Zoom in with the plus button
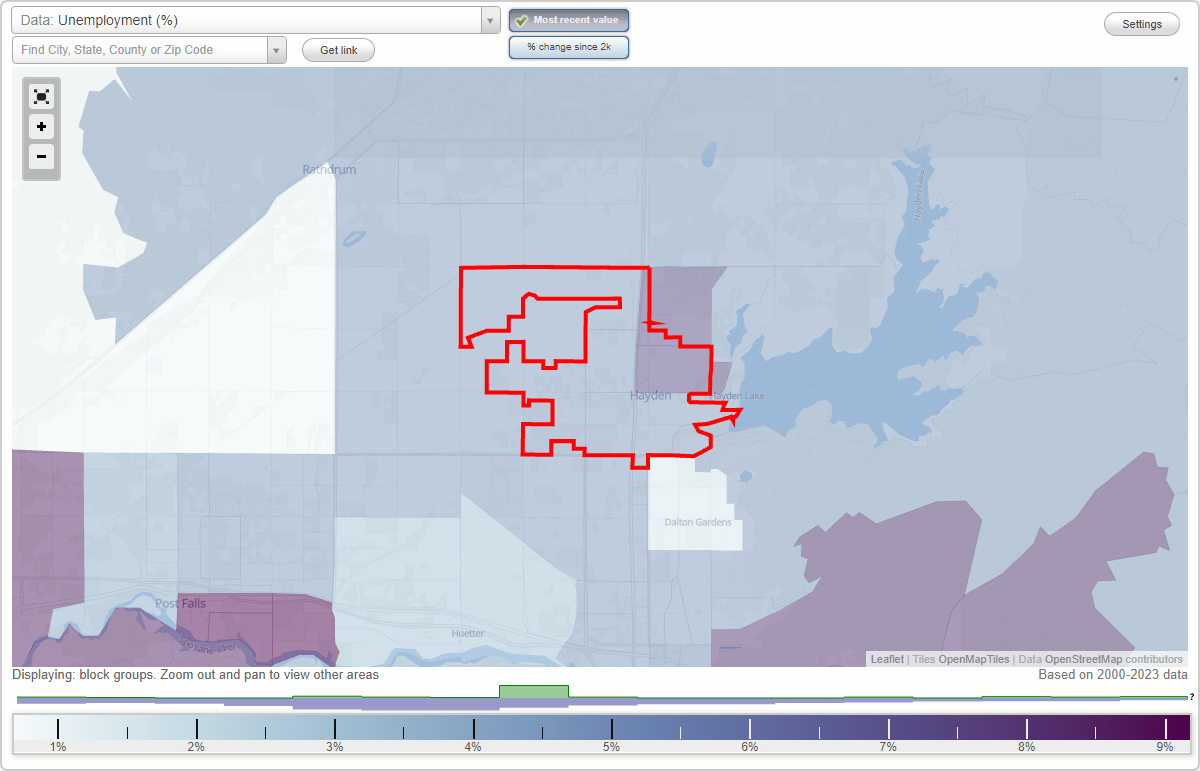 tap(41, 127)
